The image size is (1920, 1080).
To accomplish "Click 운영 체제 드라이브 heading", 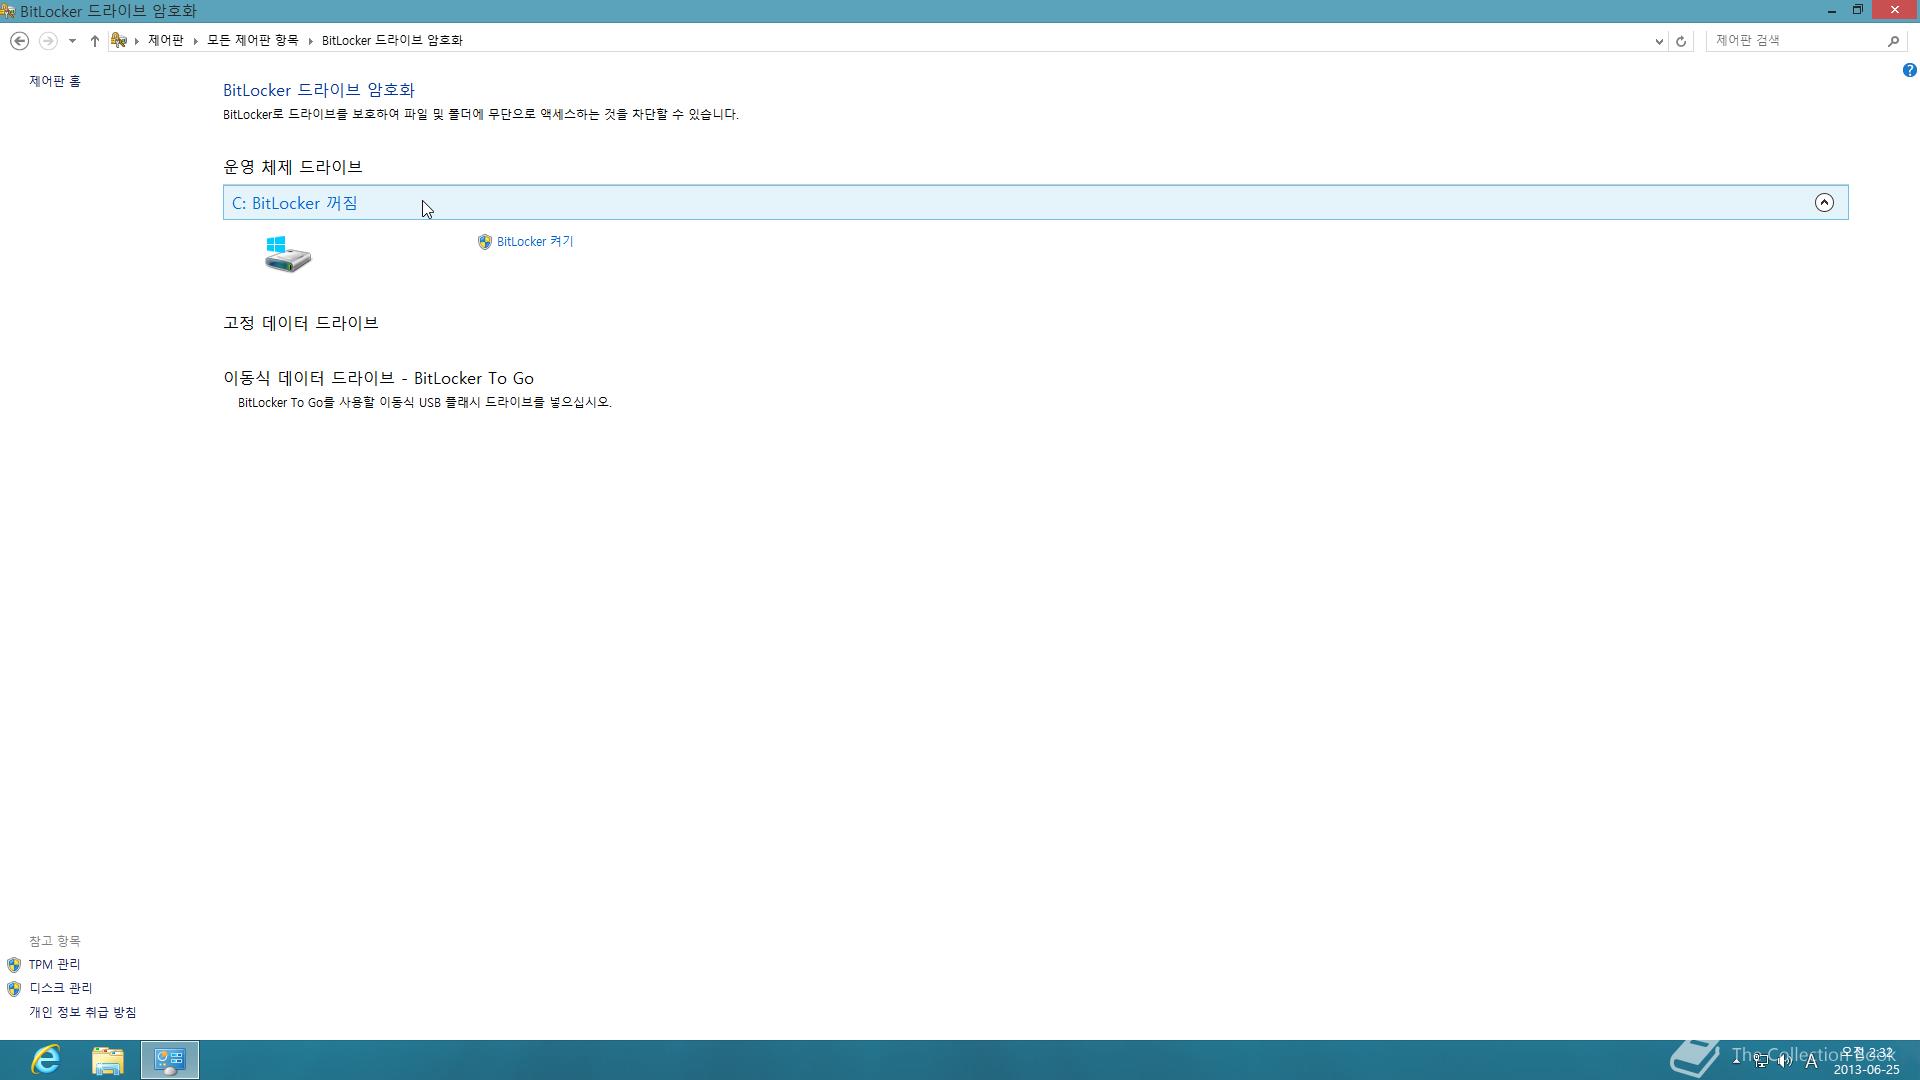I will coord(293,167).
